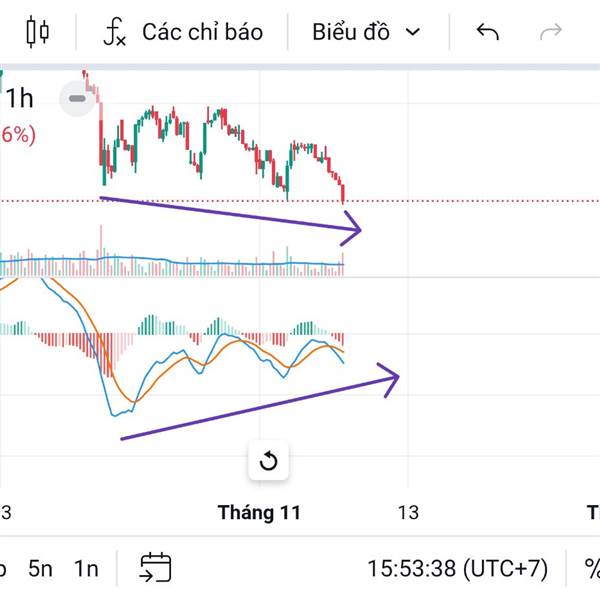Screen dimensions: 600x600
Task: Click the fx indicators icon
Action: pos(115,33)
